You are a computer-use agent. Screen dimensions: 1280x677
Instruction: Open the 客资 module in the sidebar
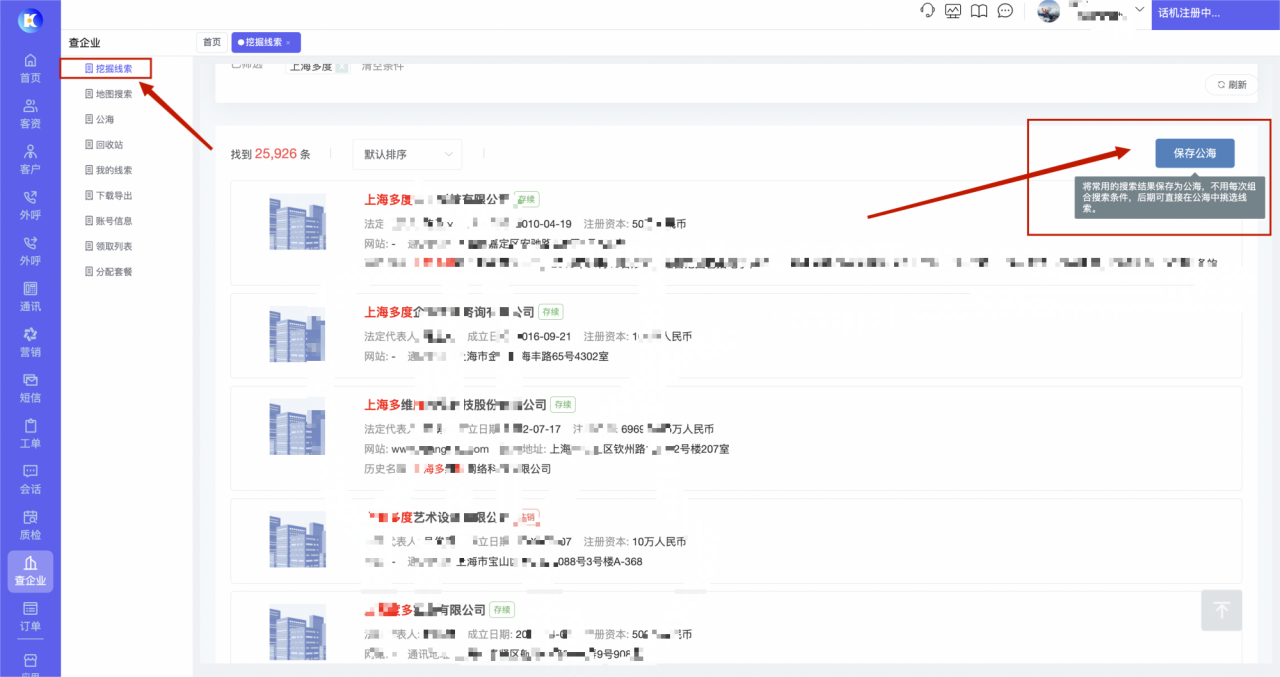[x=30, y=114]
